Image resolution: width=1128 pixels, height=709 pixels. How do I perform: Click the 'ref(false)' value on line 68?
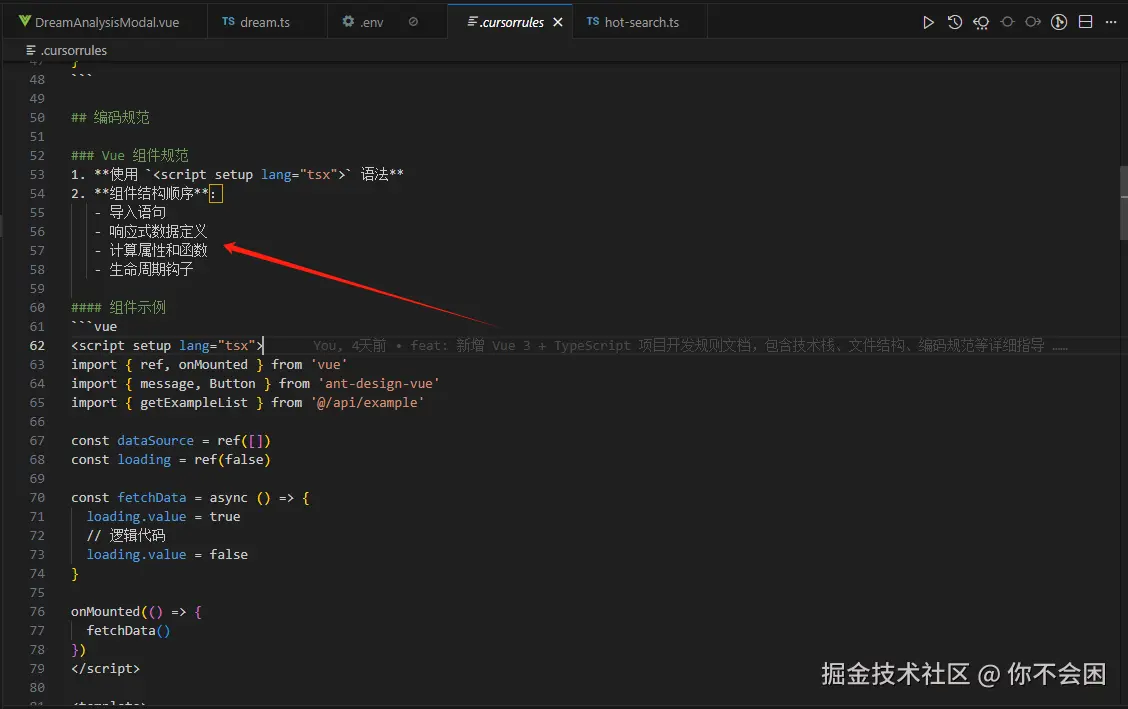(x=232, y=460)
